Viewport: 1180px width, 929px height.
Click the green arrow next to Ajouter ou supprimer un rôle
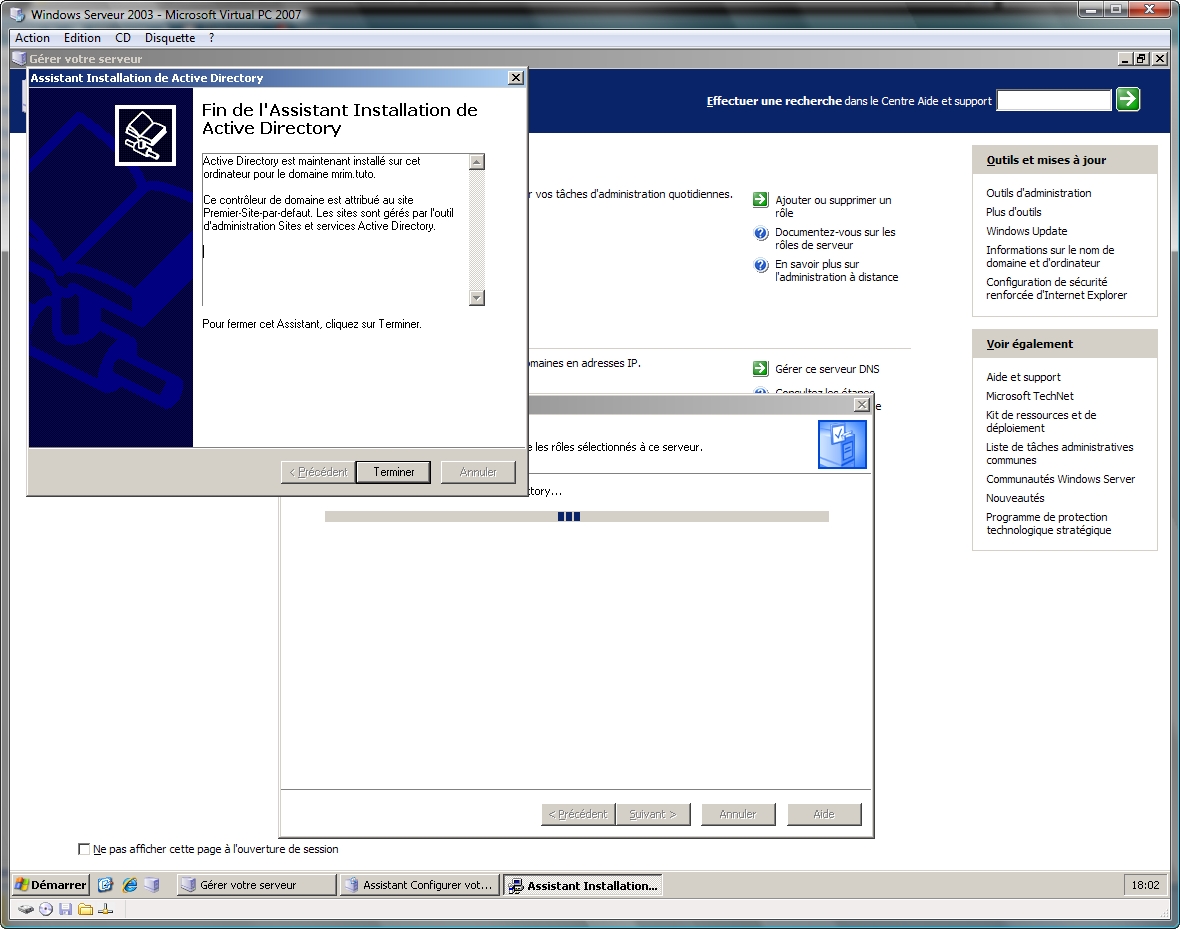pyautogui.click(x=760, y=200)
